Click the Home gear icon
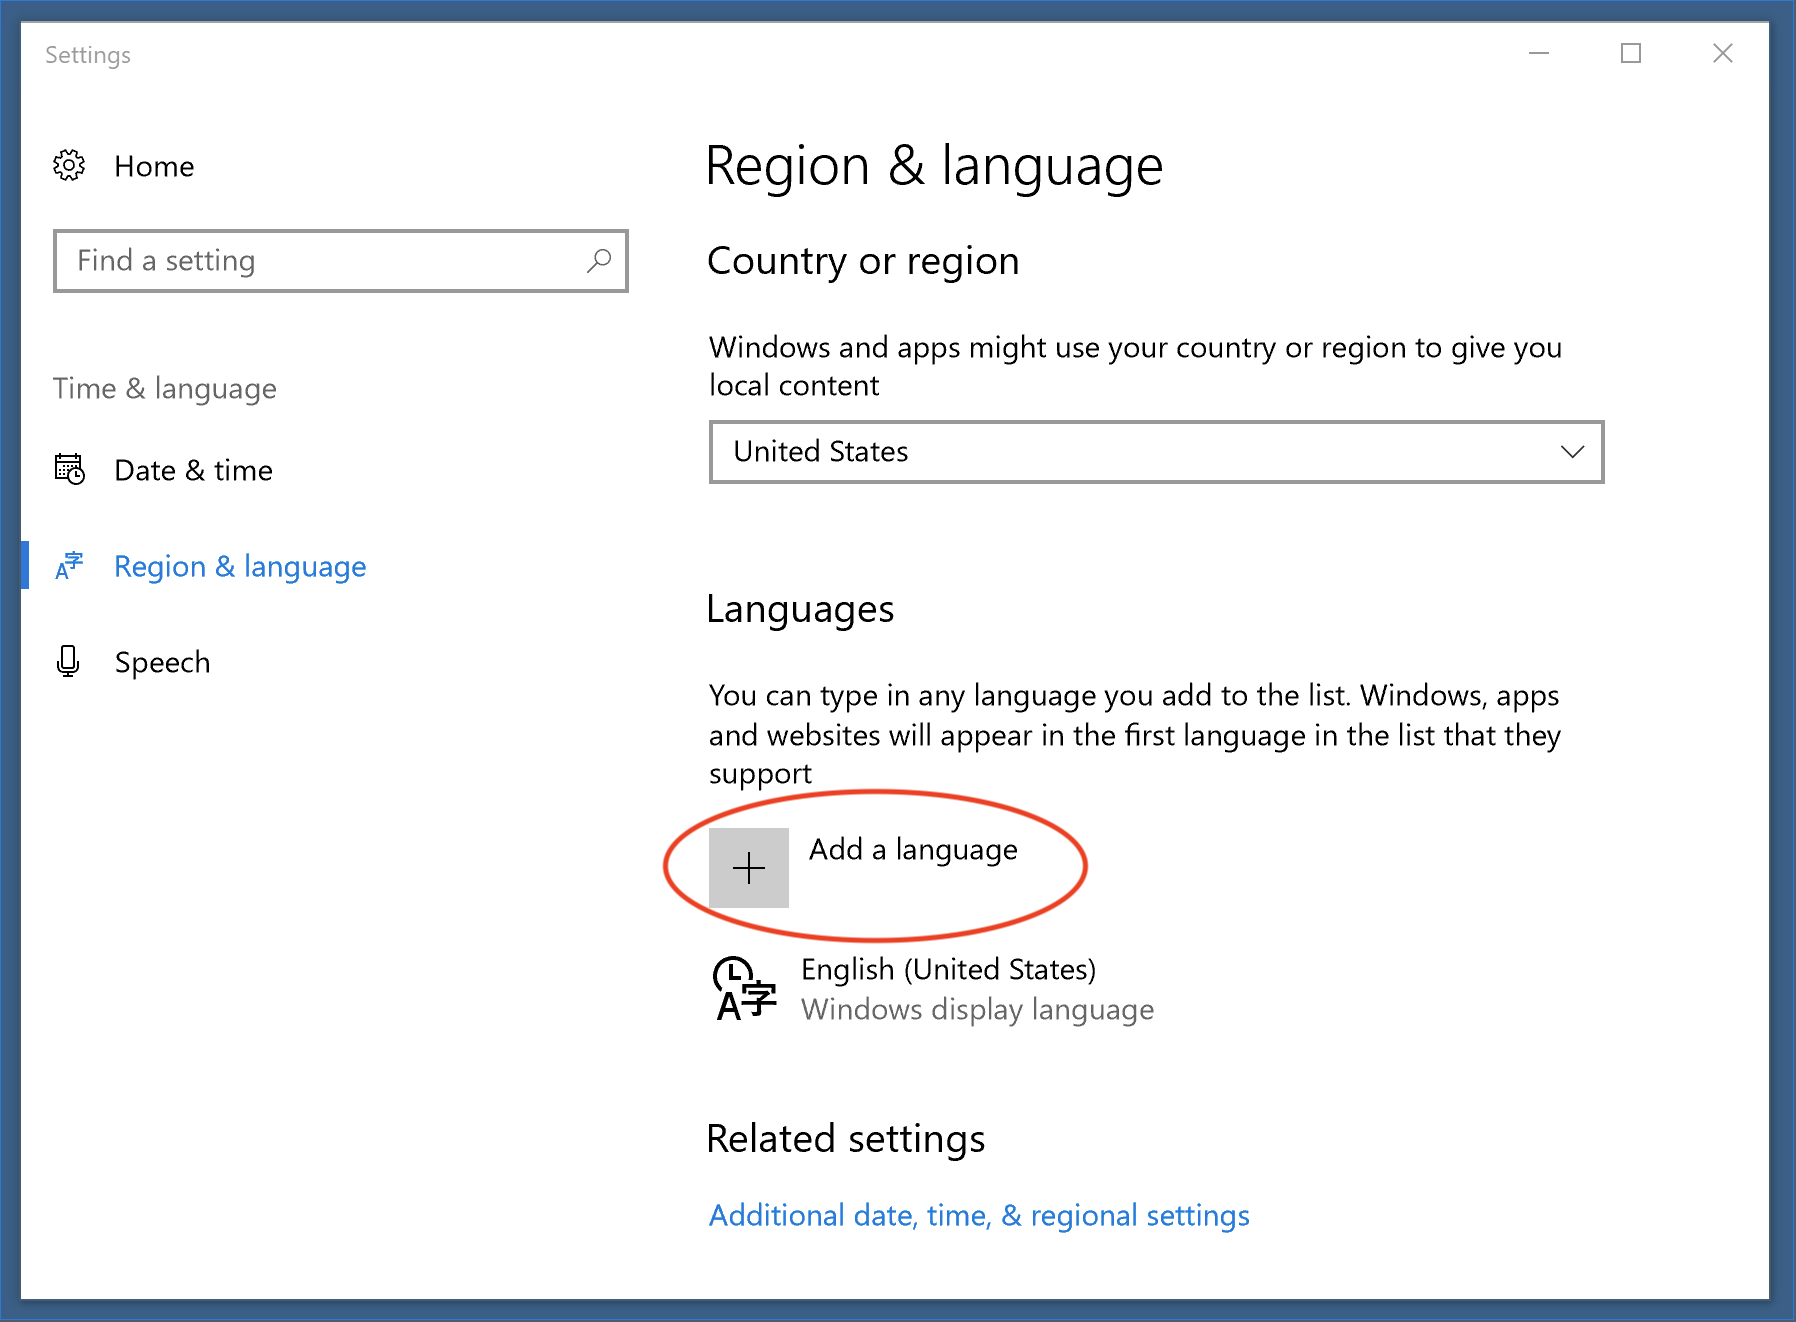Viewport: 1796px width, 1322px height. tap(69, 165)
